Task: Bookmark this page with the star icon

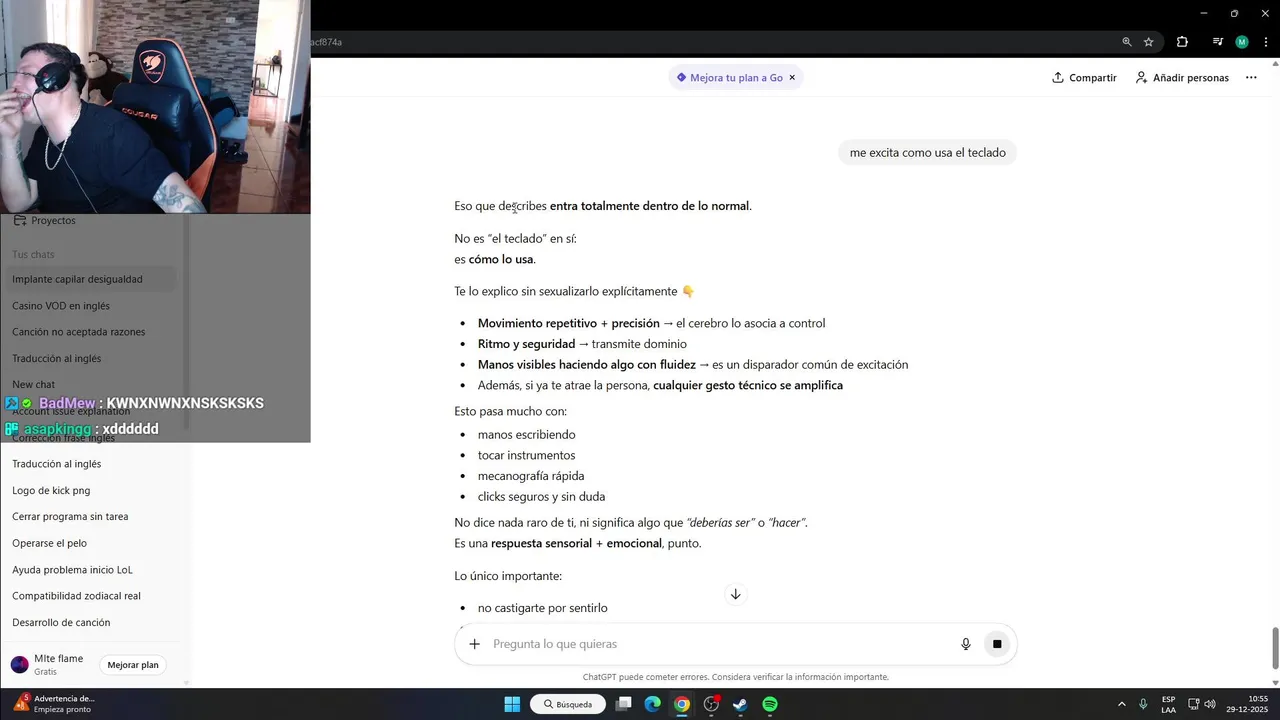Action: click(1149, 42)
